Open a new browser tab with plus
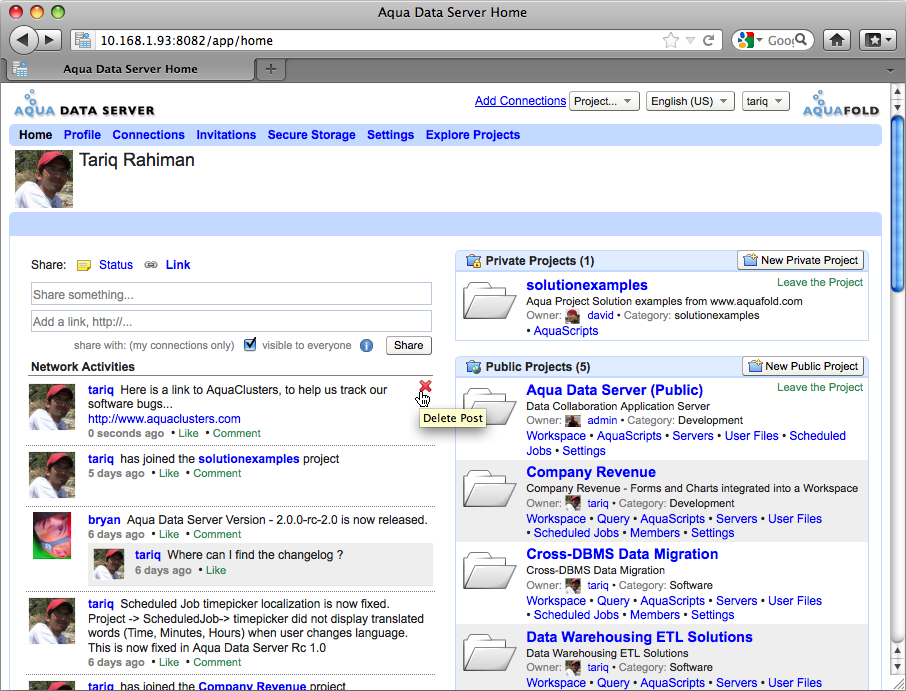Viewport: 906px width, 691px height. 270,69
